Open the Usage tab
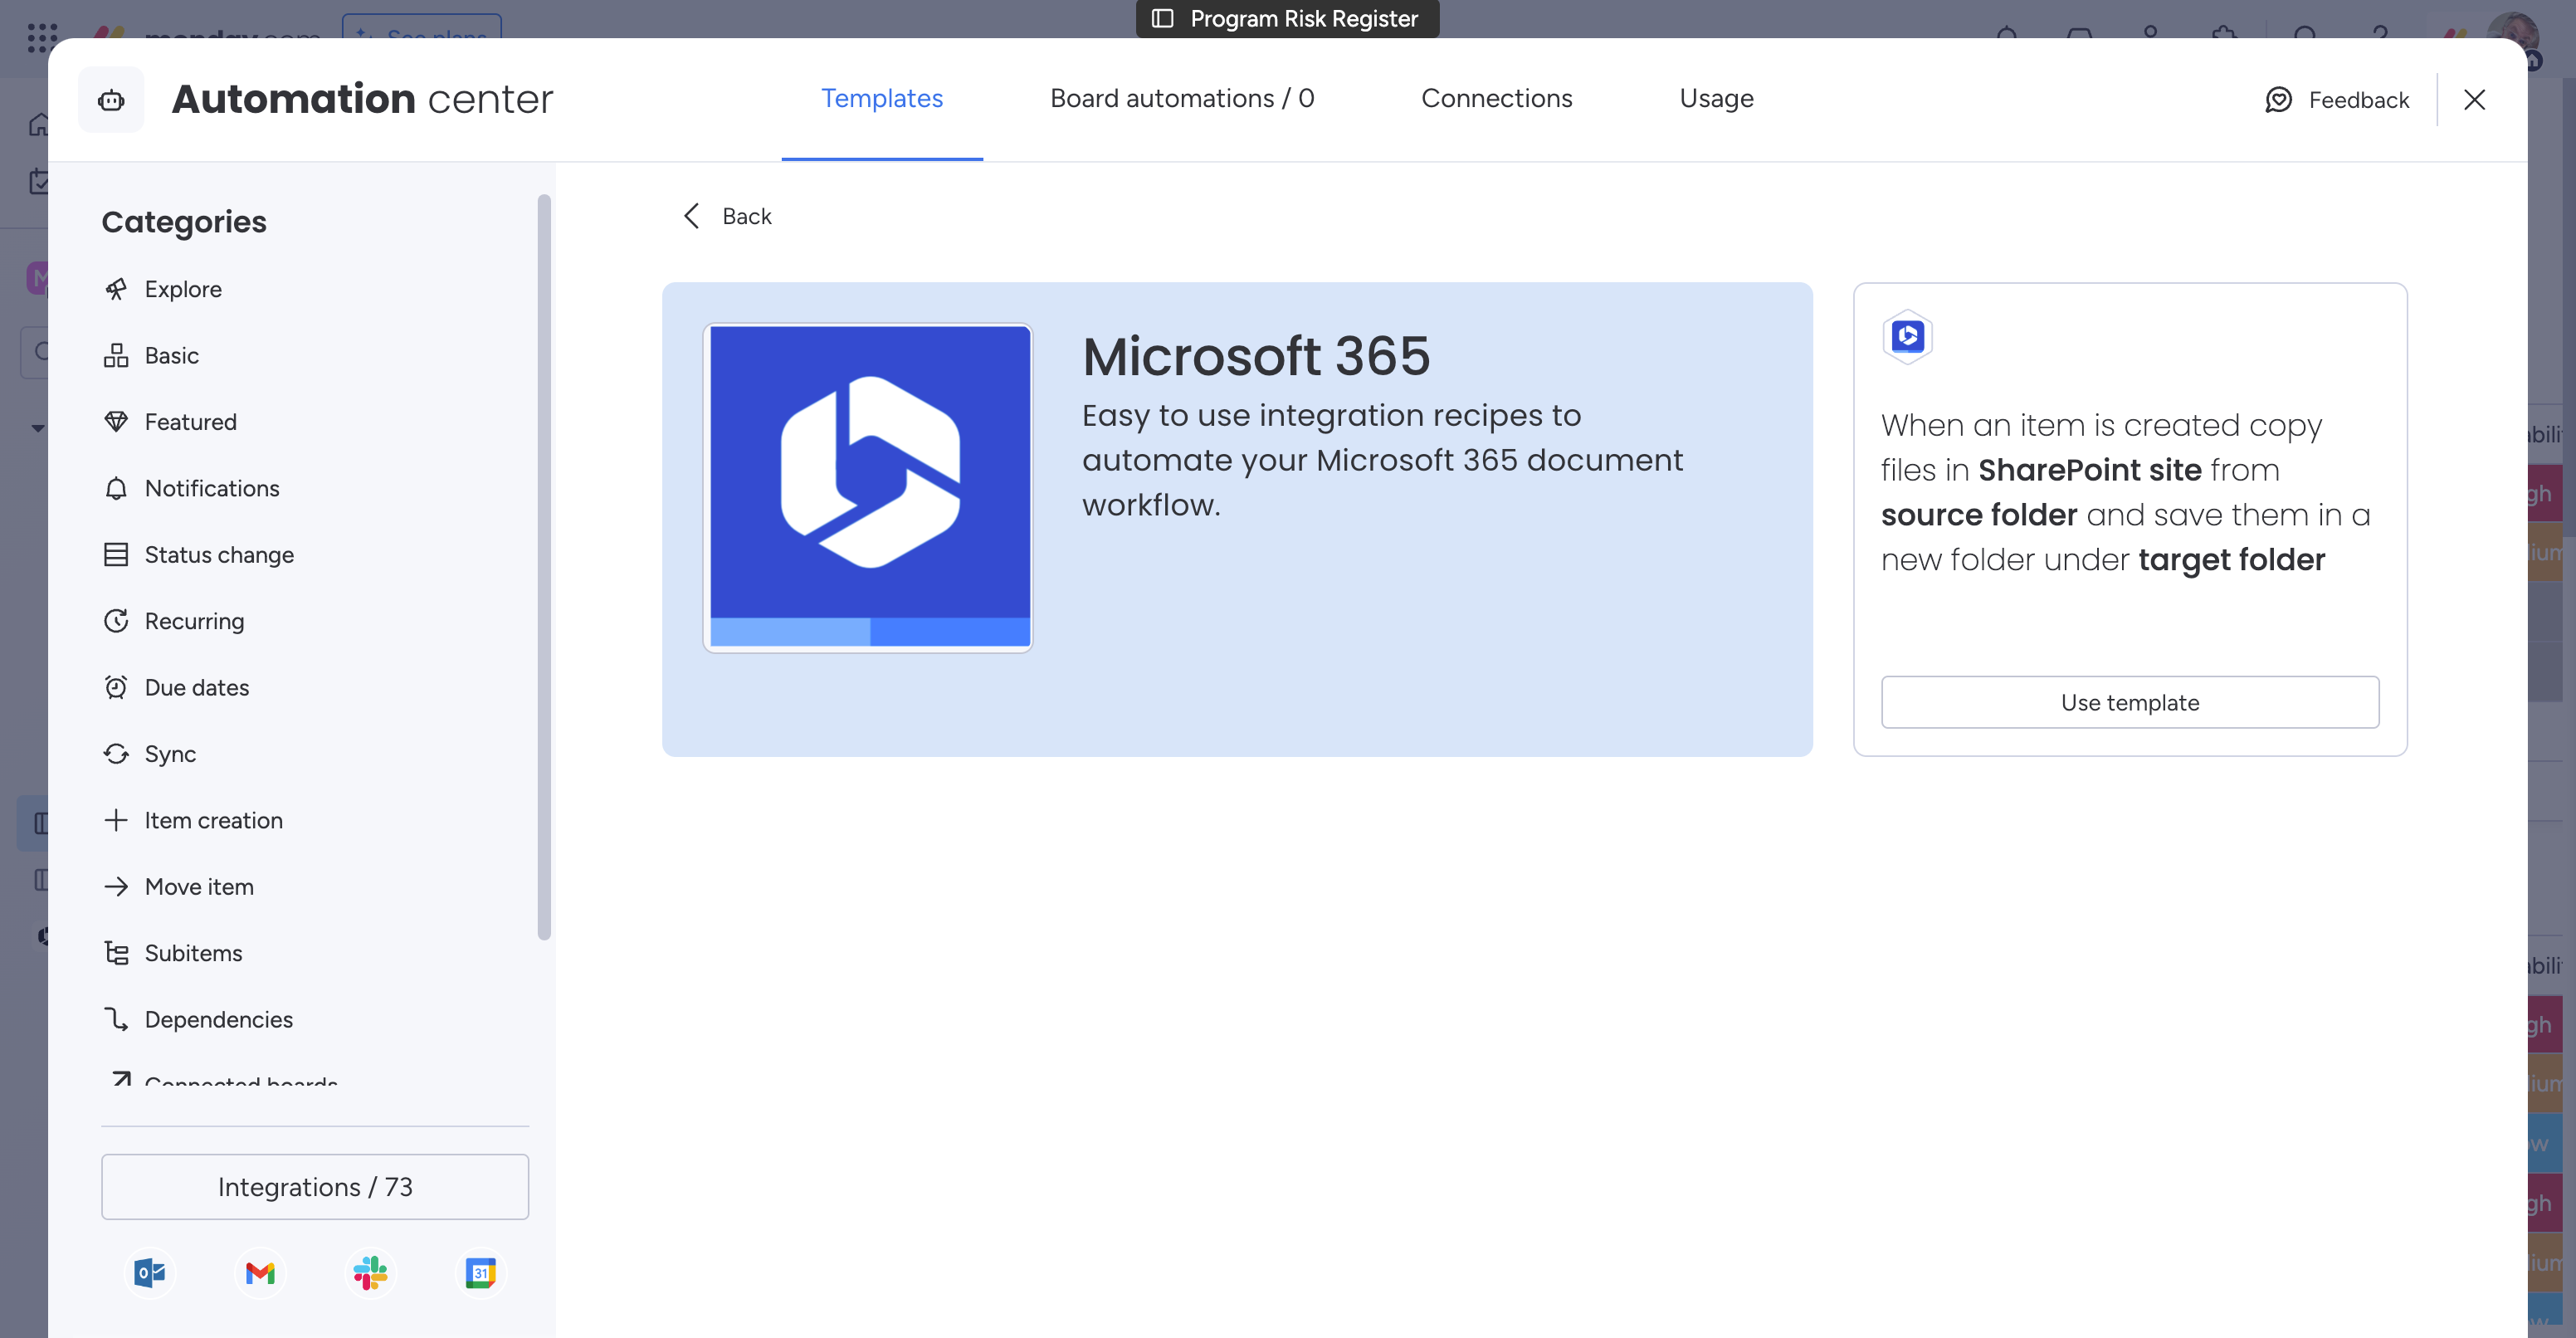The image size is (2576, 1338). [1716, 98]
